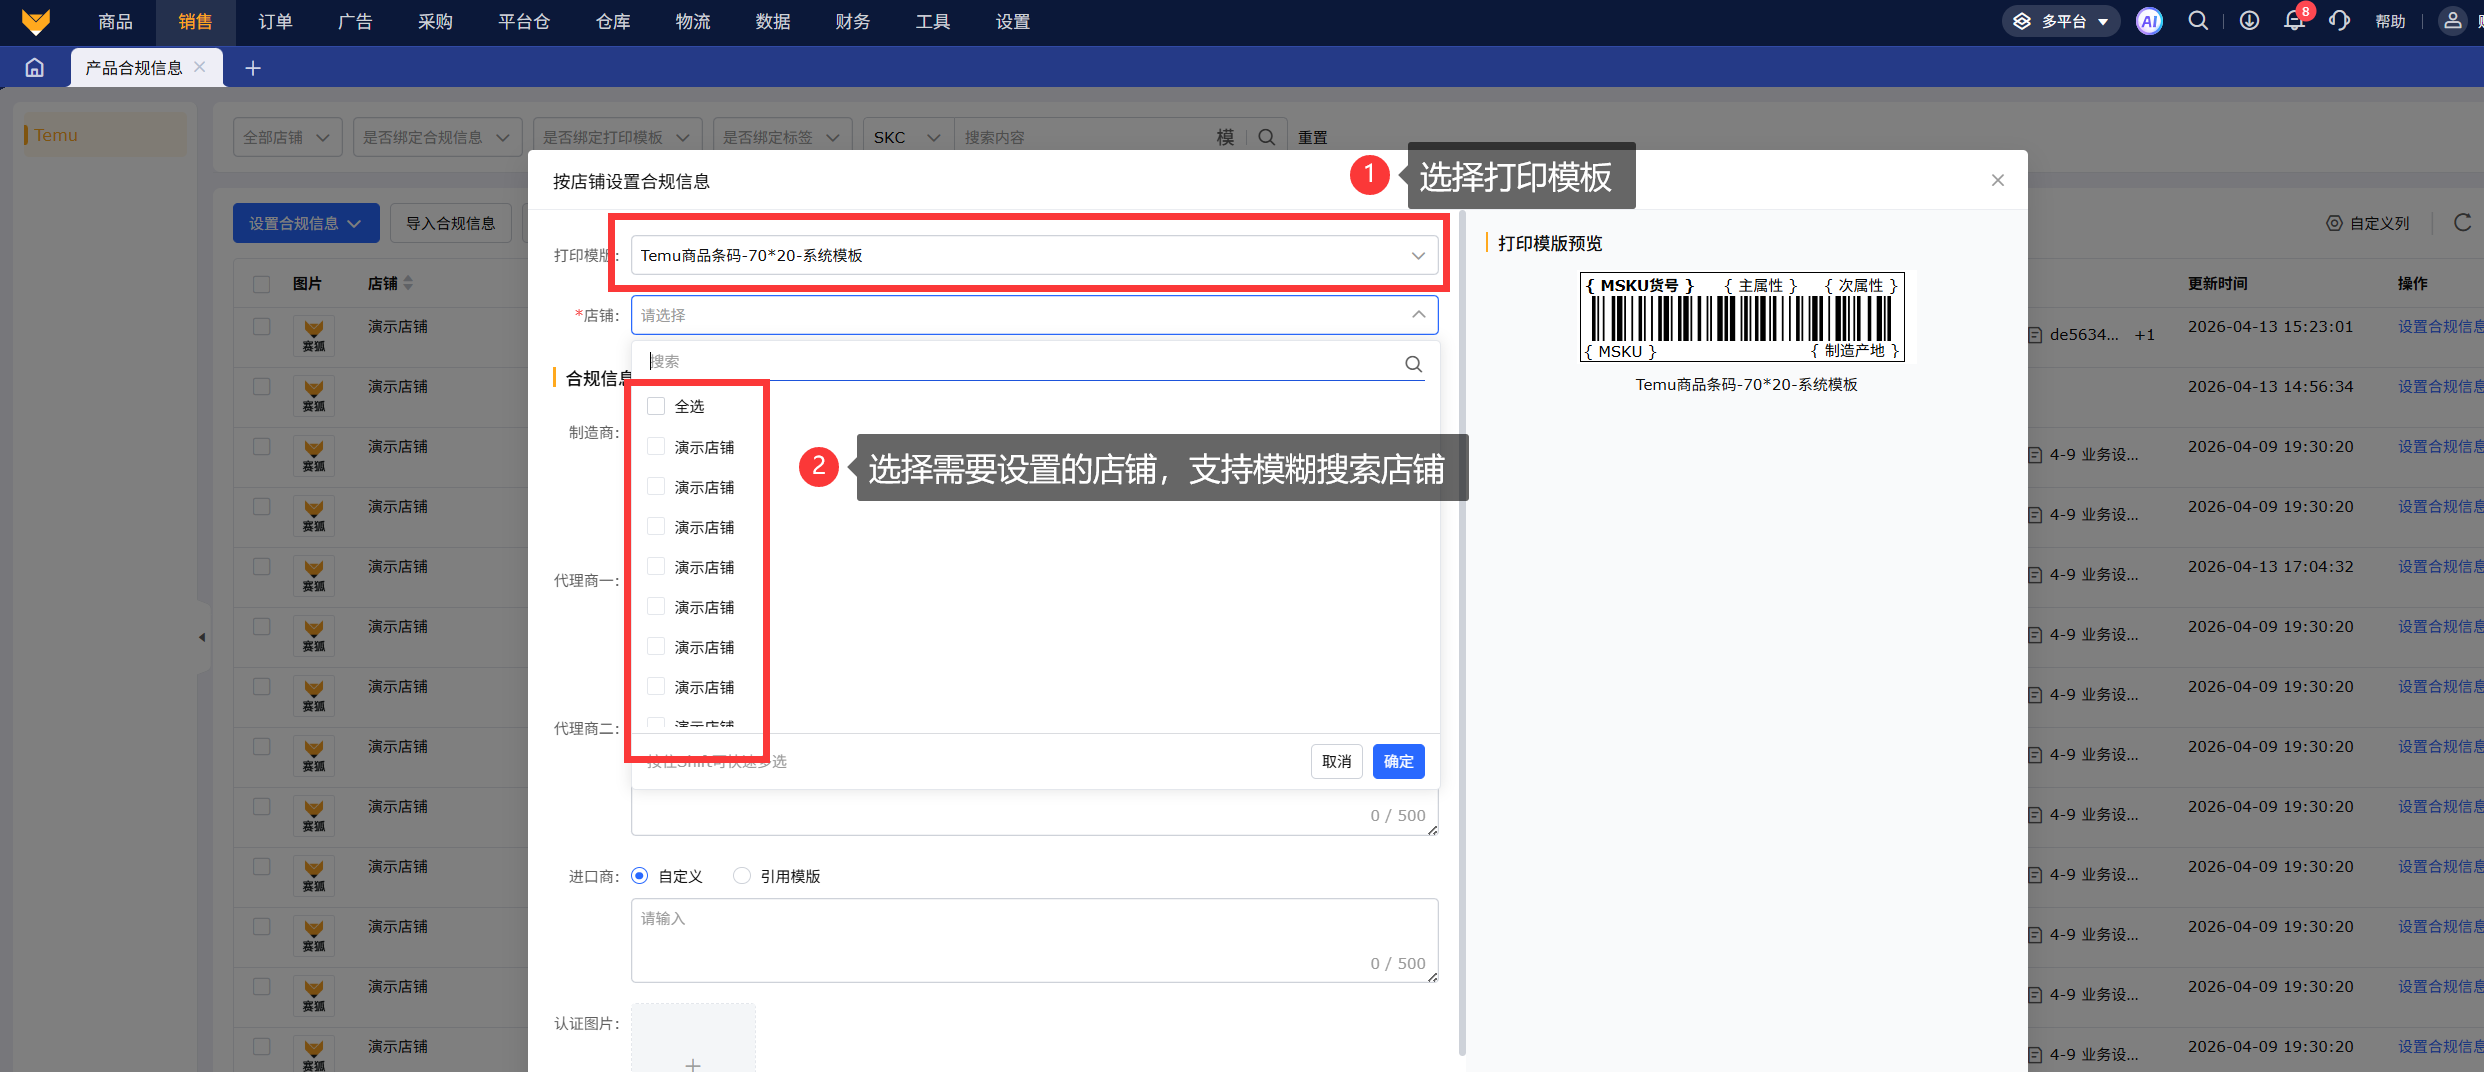
Task: Click 重置 to reset filters
Action: pyautogui.click(x=1312, y=137)
